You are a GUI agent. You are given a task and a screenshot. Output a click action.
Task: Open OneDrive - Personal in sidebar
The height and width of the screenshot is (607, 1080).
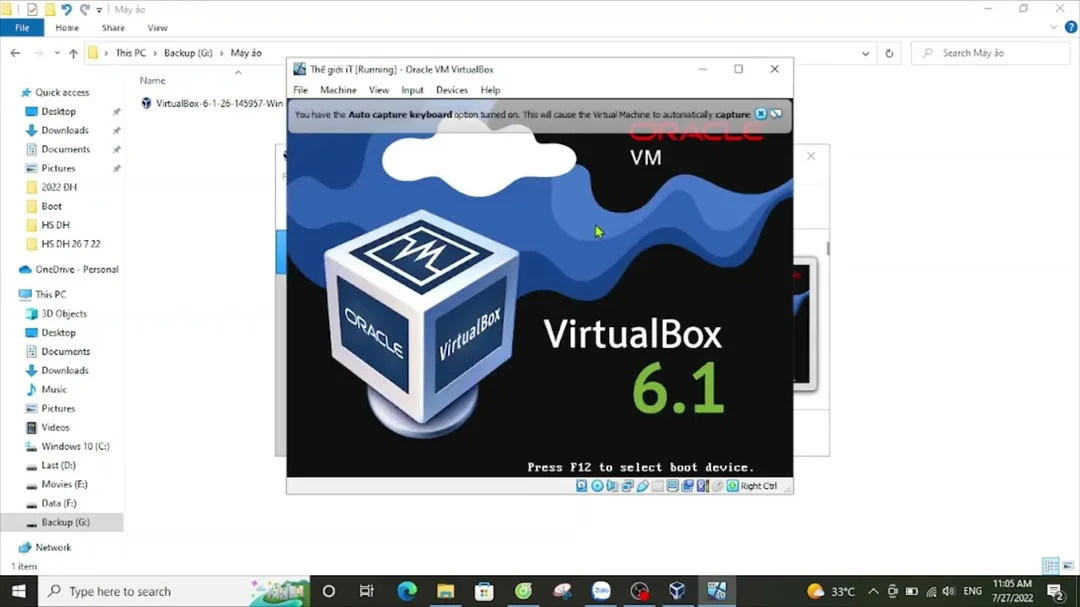(76, 269)
